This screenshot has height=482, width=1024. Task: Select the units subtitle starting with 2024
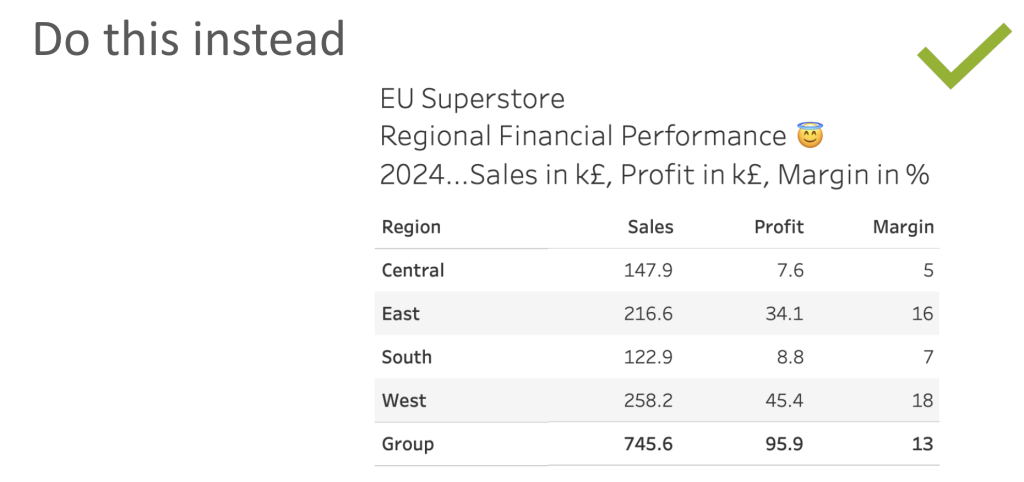[654, 175]
